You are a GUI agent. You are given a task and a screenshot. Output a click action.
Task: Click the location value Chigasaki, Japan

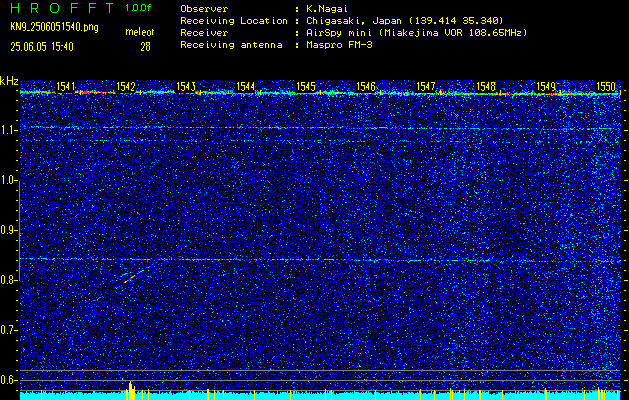point(353,20)
